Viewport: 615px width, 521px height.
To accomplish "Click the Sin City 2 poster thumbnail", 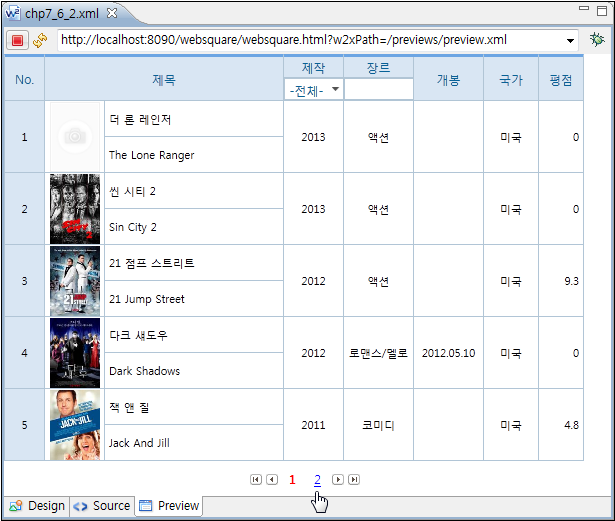I will click(75, 209).
